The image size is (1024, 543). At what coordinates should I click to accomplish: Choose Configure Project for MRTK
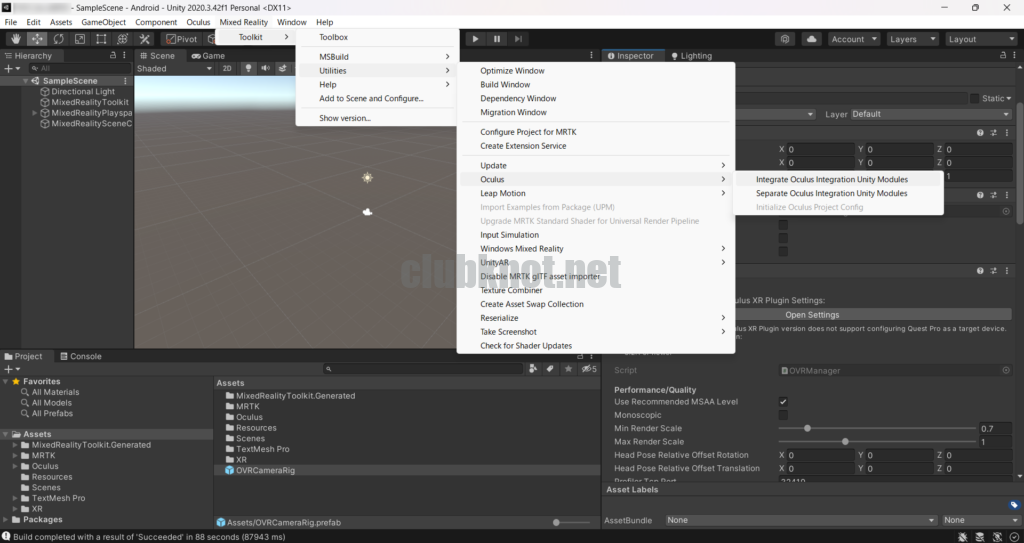tap(528, 132)
